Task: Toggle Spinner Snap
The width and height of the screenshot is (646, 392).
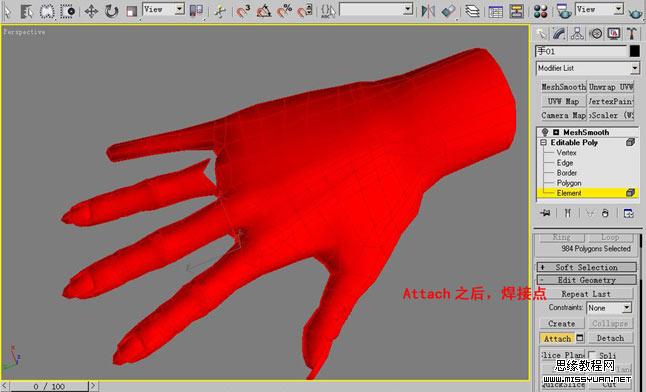Action: 305,11
